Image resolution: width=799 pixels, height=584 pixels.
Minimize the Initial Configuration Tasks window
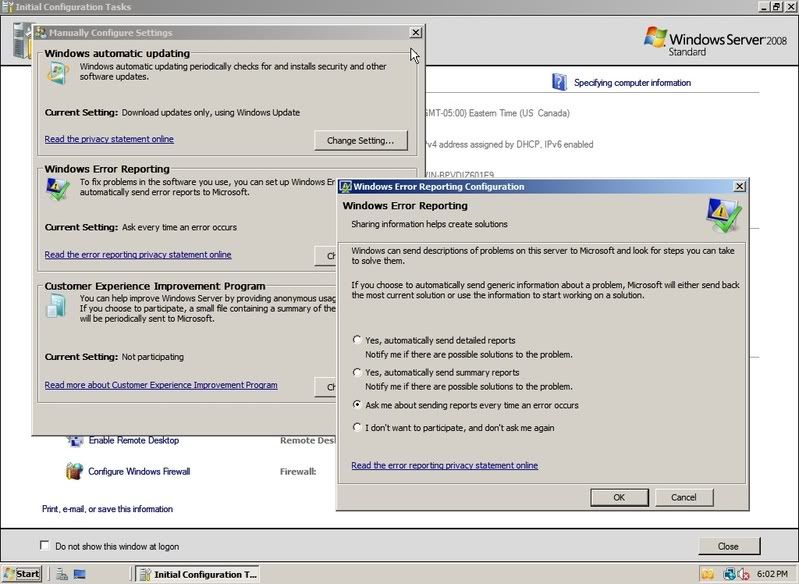point(764,7)
